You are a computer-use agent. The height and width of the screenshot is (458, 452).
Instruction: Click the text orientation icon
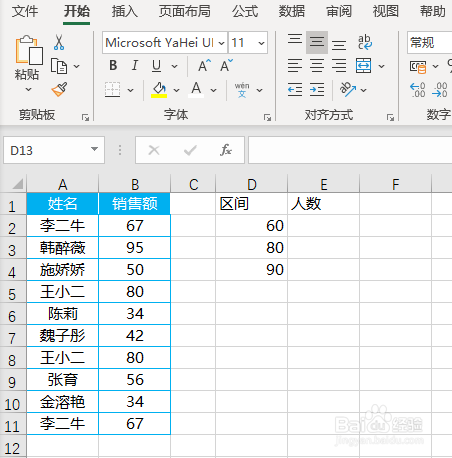pyautogui.click(x=348, y=89)
